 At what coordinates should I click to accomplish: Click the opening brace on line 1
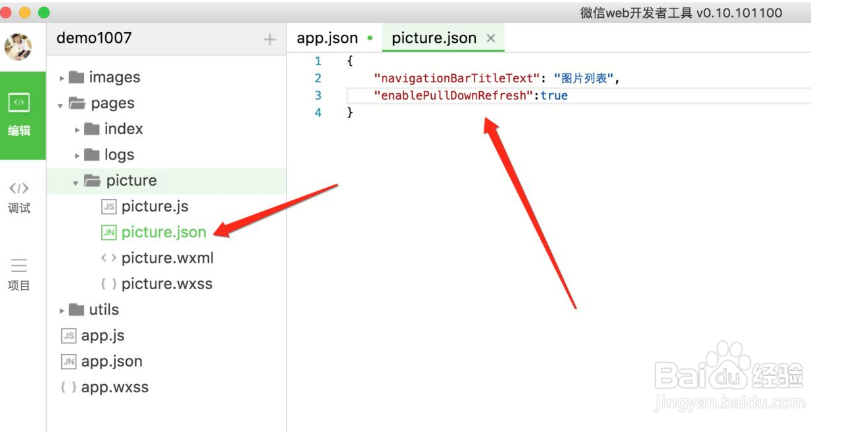pyautogui.click(x=350, y=61)
